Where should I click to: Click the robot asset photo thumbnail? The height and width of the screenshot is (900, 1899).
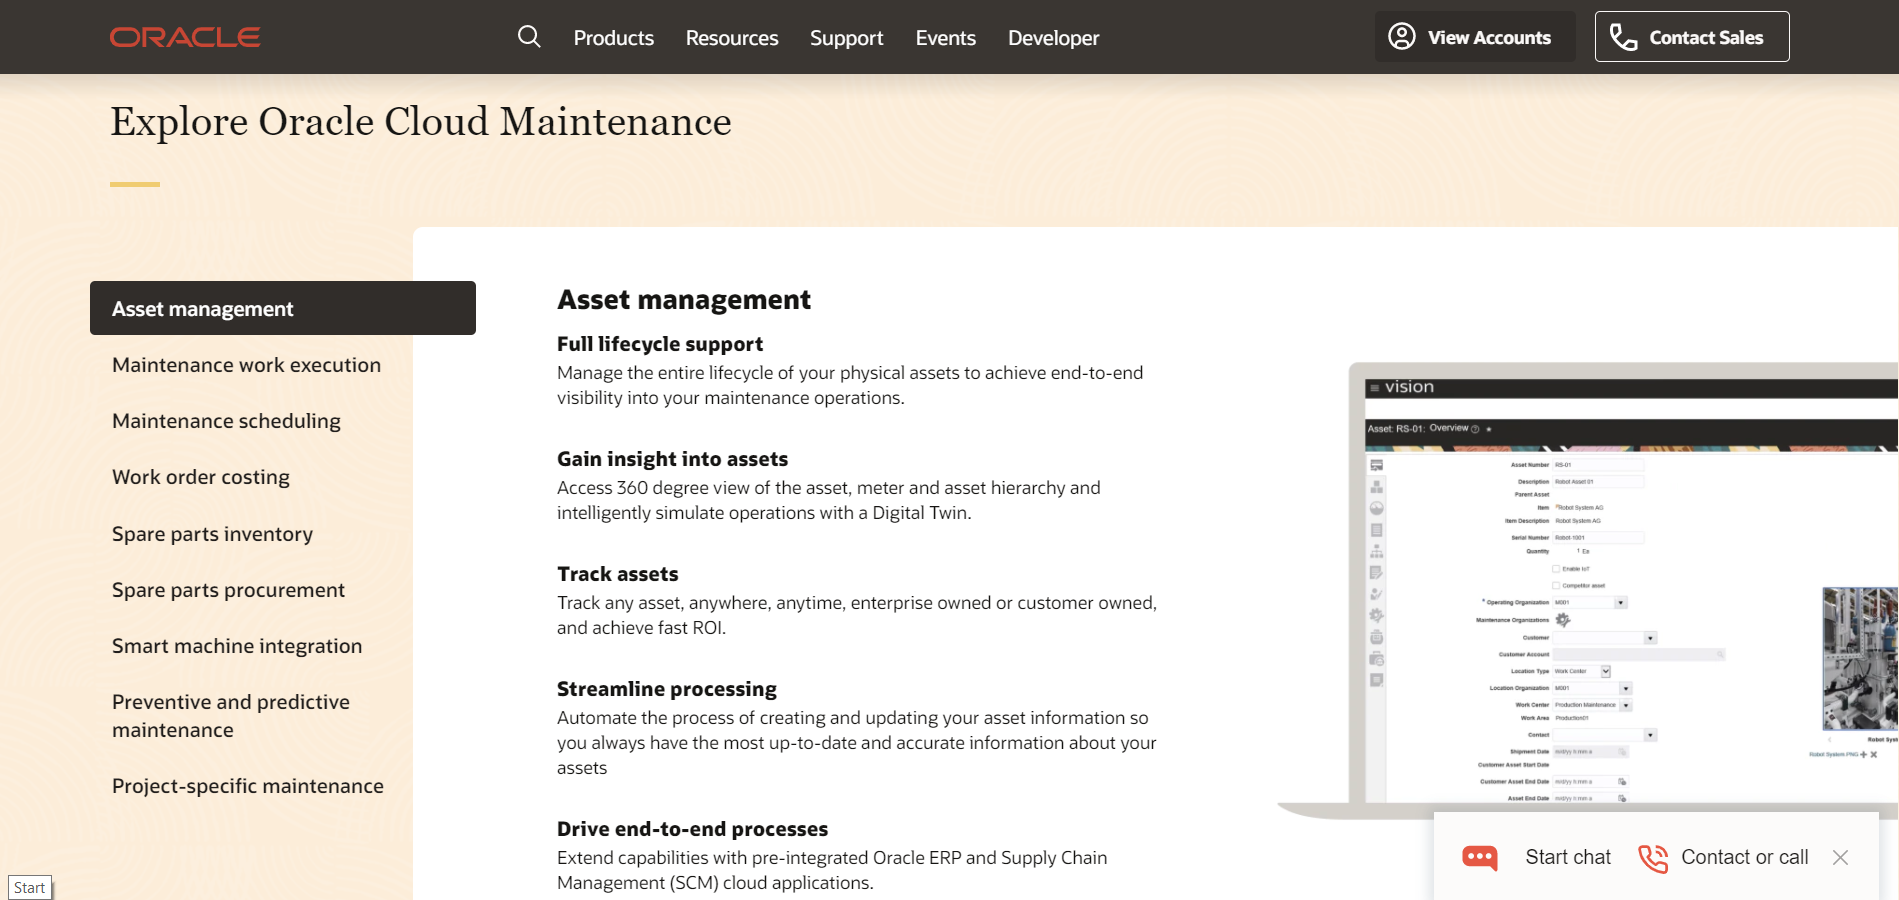1860,659
